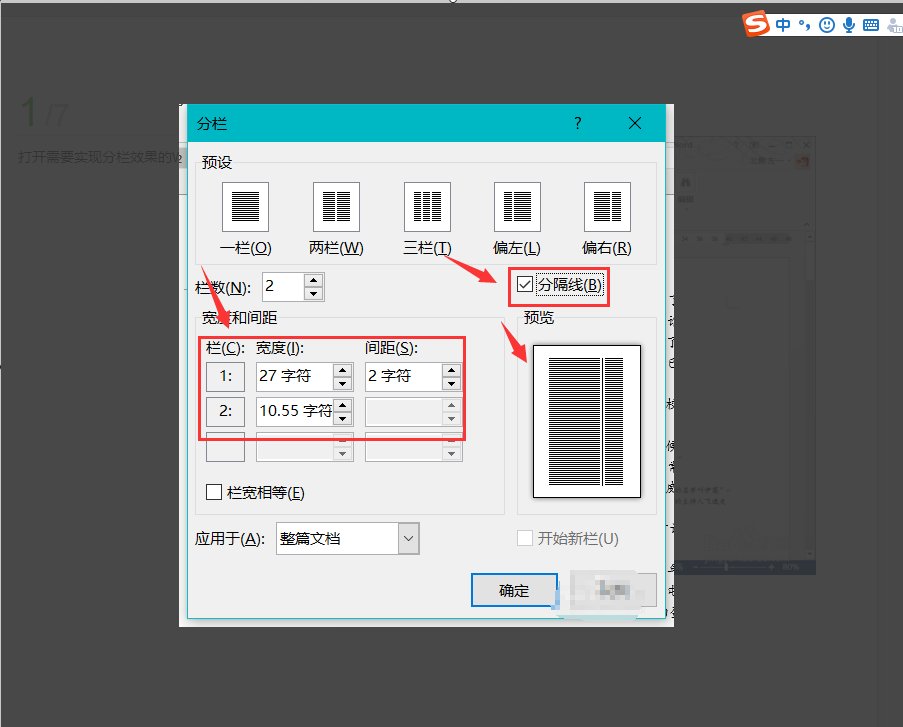Open the 应用于 scope dropdown
This screenshot has width=903, height=727.
pos(407,538)
